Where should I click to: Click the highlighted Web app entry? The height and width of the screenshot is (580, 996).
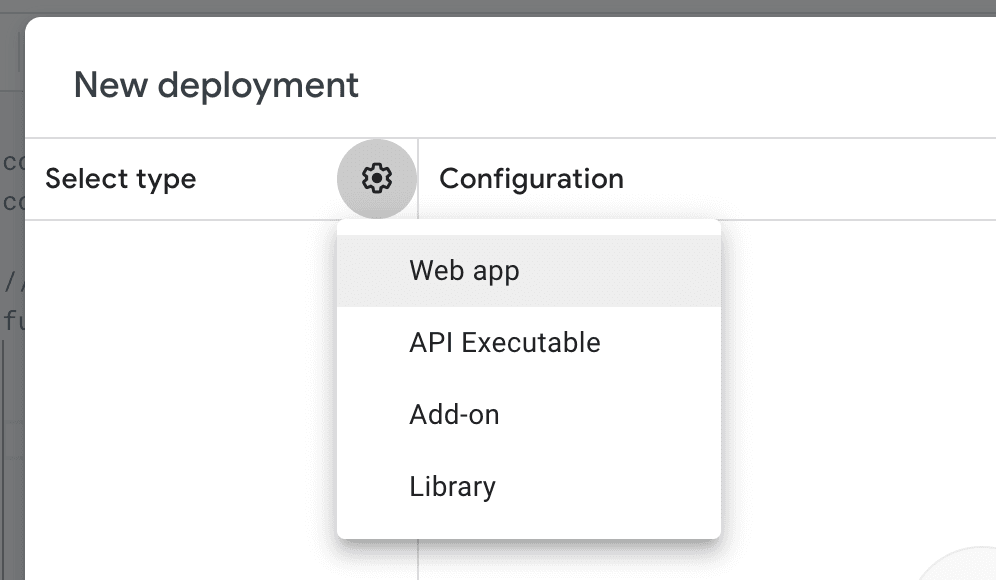(463, 270)
